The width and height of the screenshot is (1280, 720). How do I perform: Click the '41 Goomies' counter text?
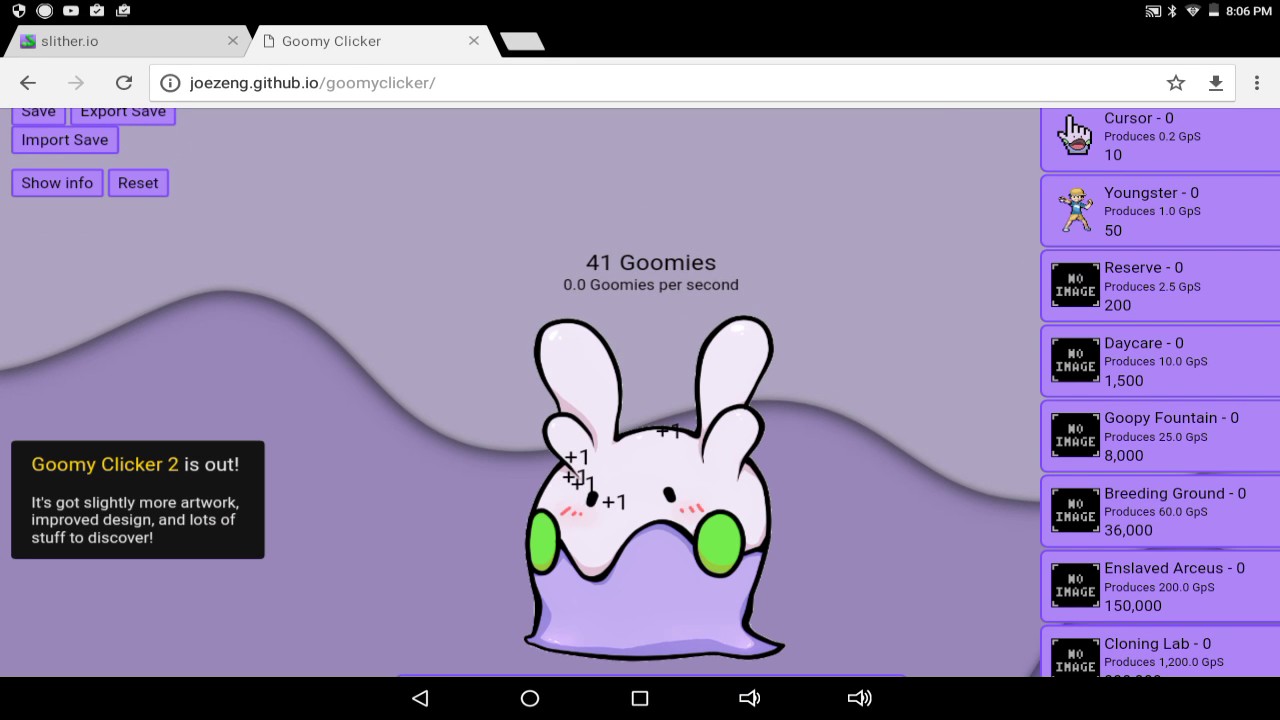651,263
